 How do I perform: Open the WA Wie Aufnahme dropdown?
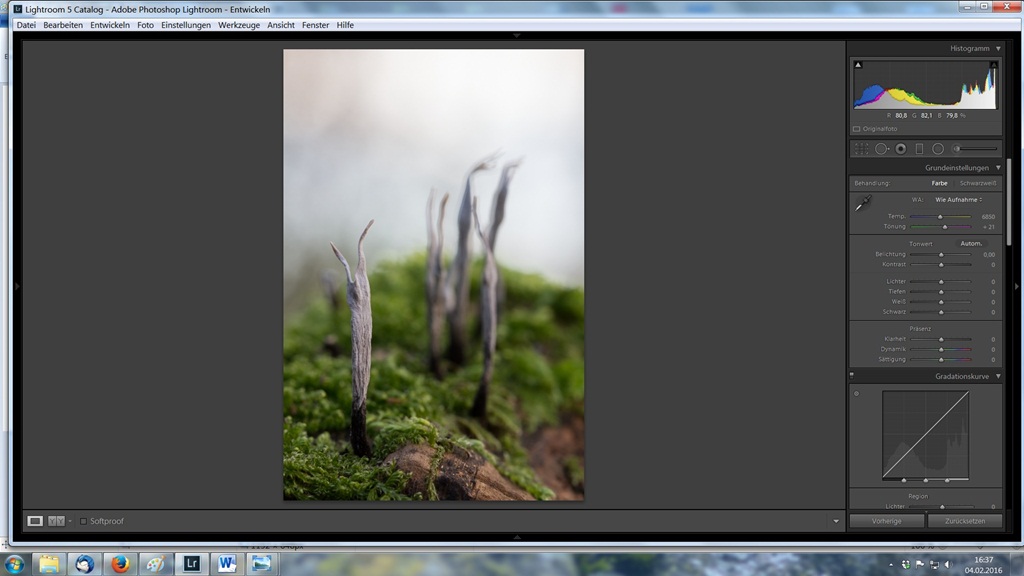(x=958, y=200)
